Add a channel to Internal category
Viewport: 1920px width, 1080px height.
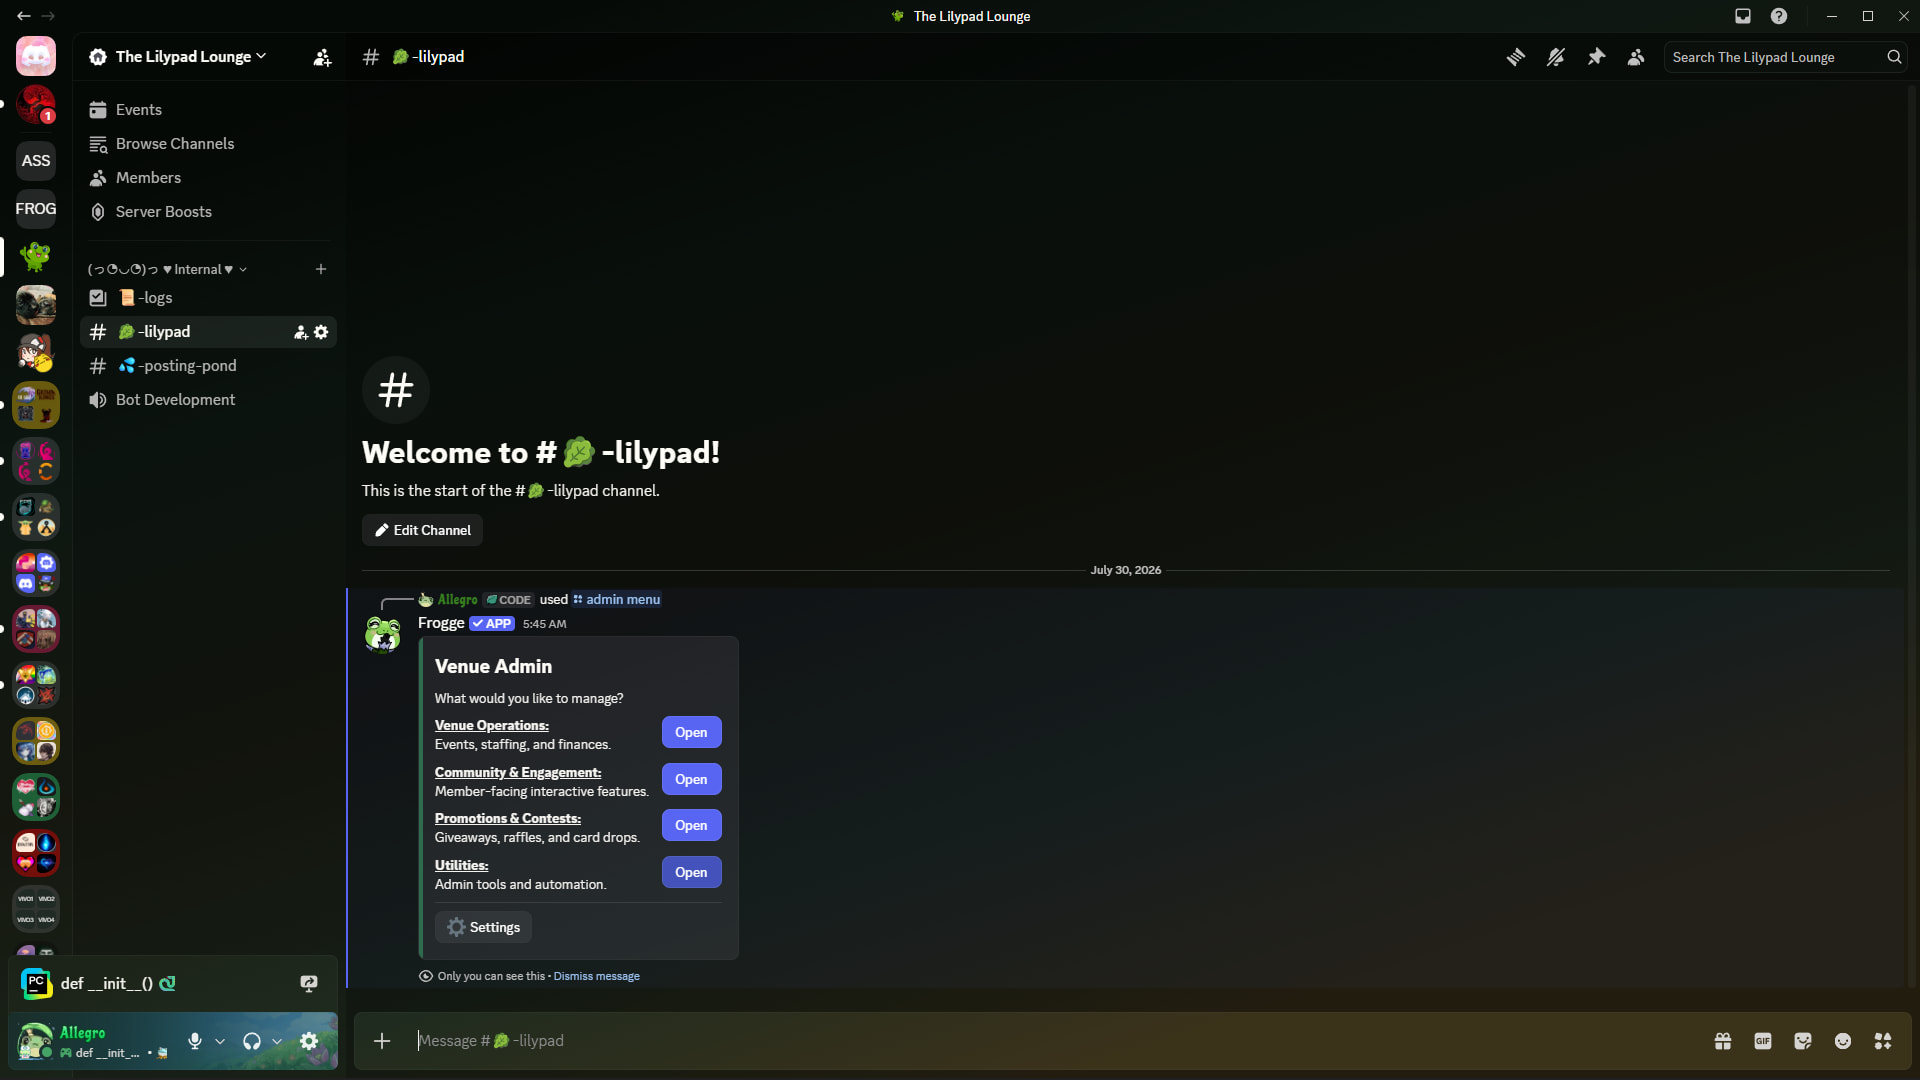point(321,269)
